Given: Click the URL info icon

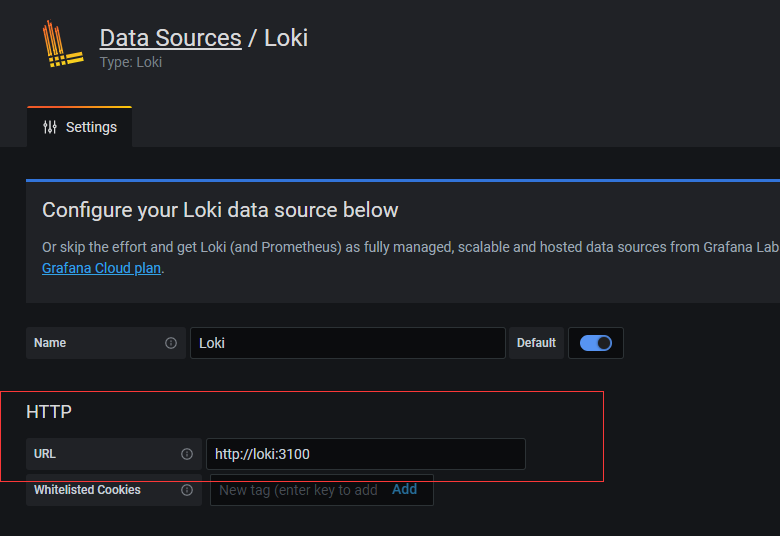Looking at the screenshot, I should point(187,454).
